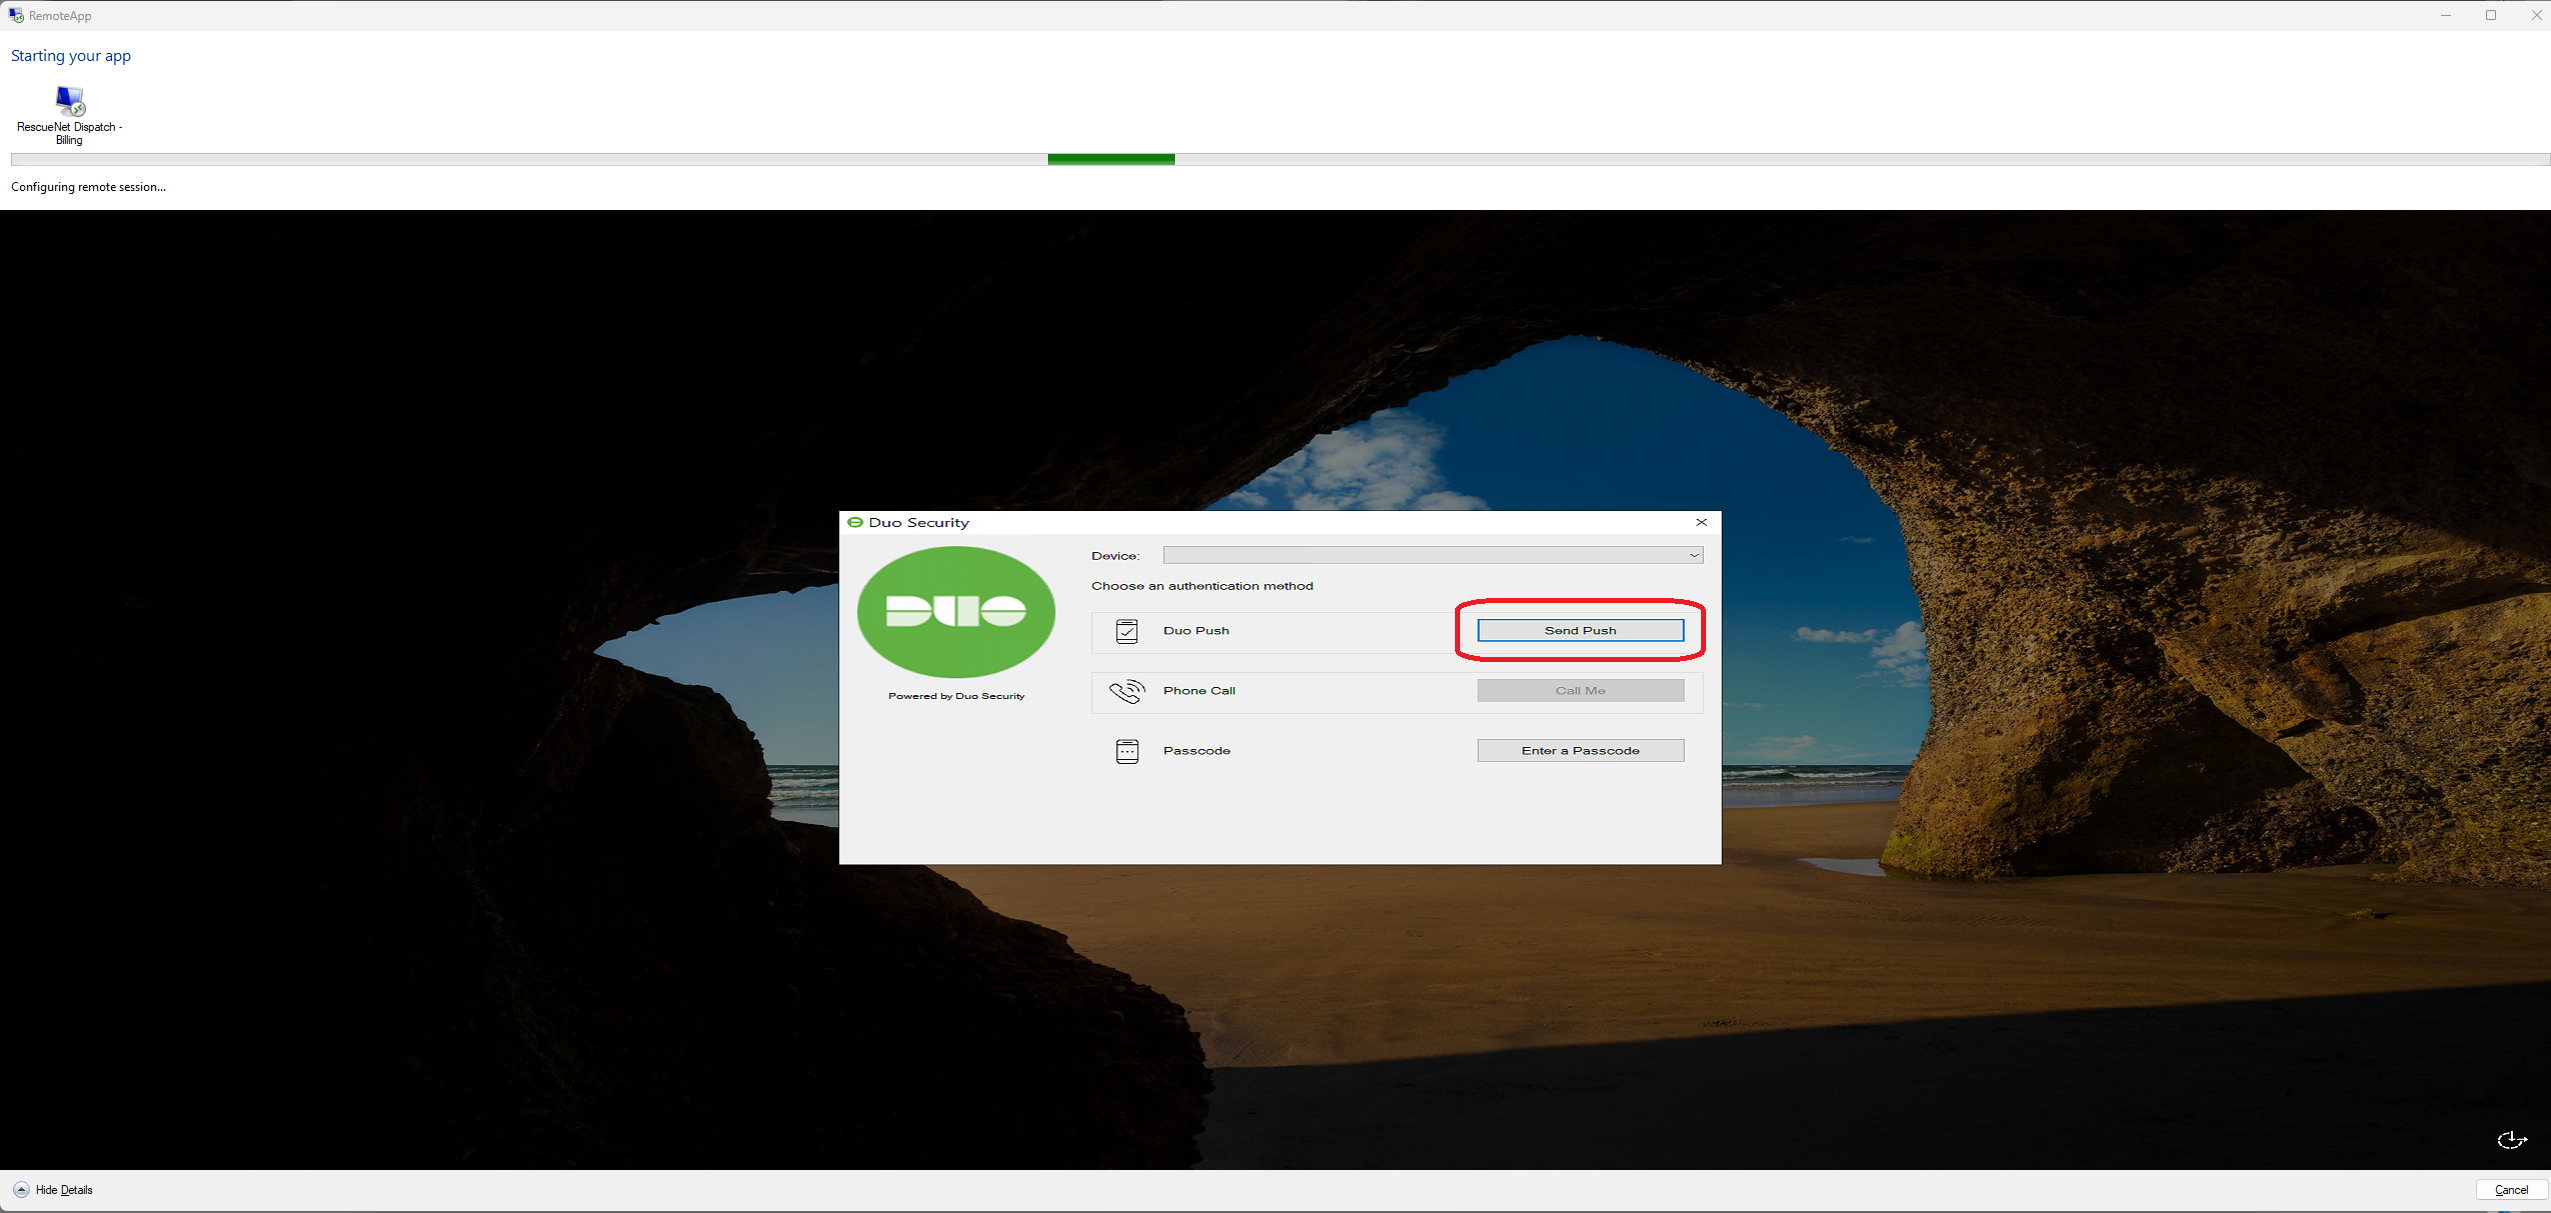Click the Phone Call handset icon
The image size is (2551, 1213).
(1127, 691)
